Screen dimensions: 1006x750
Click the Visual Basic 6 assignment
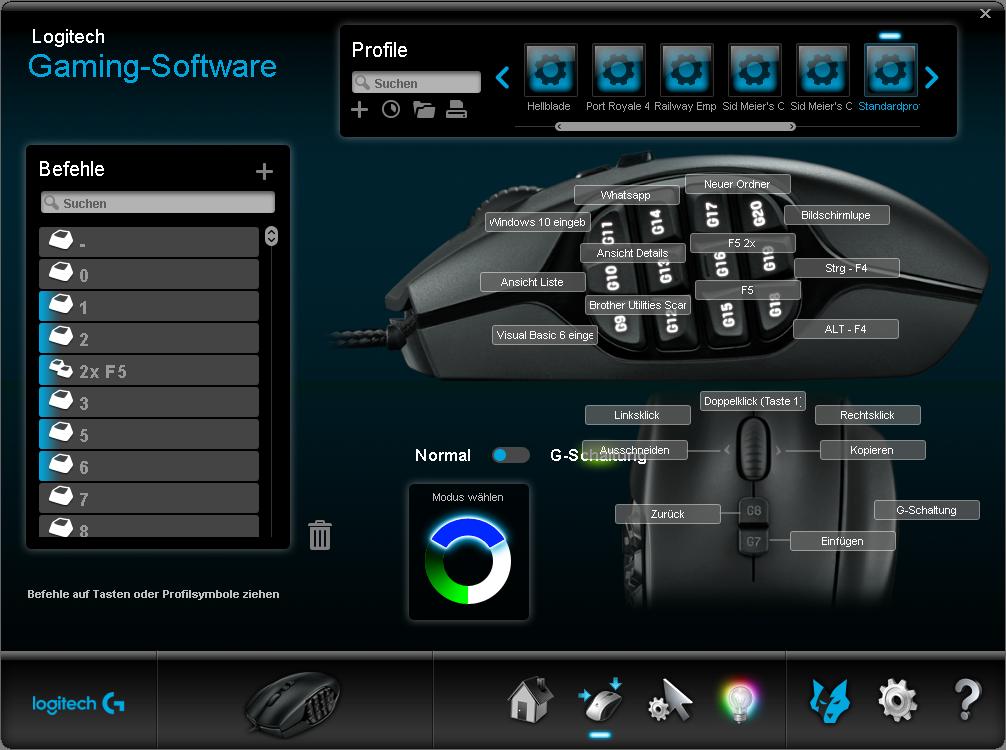tap(545, 335)
